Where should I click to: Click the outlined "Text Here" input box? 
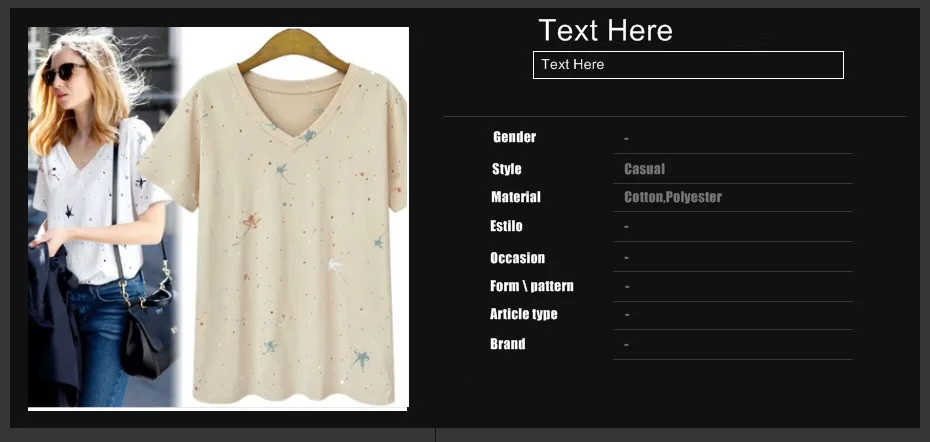[688, 65]
